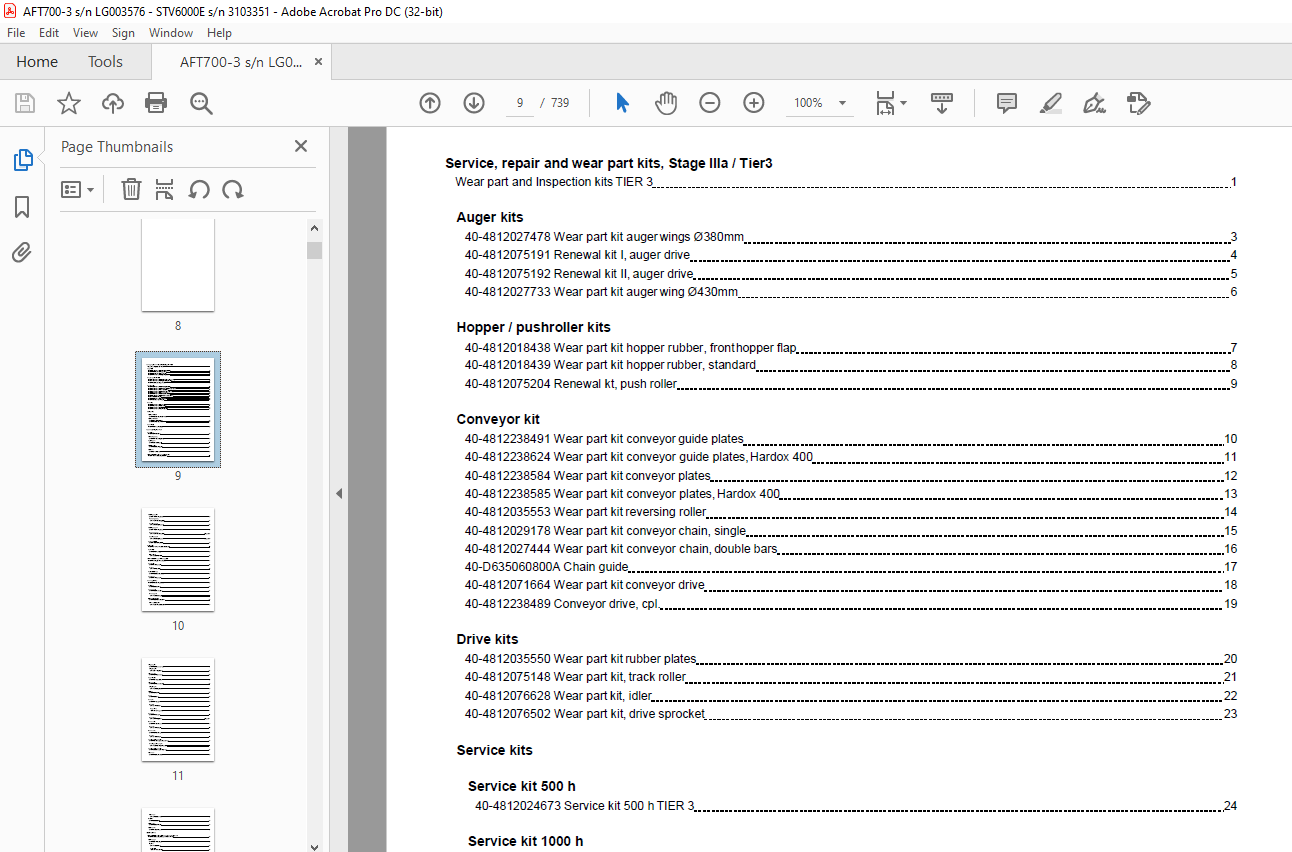Click the Drive kits heading
1292x852 pixels.
487,639
